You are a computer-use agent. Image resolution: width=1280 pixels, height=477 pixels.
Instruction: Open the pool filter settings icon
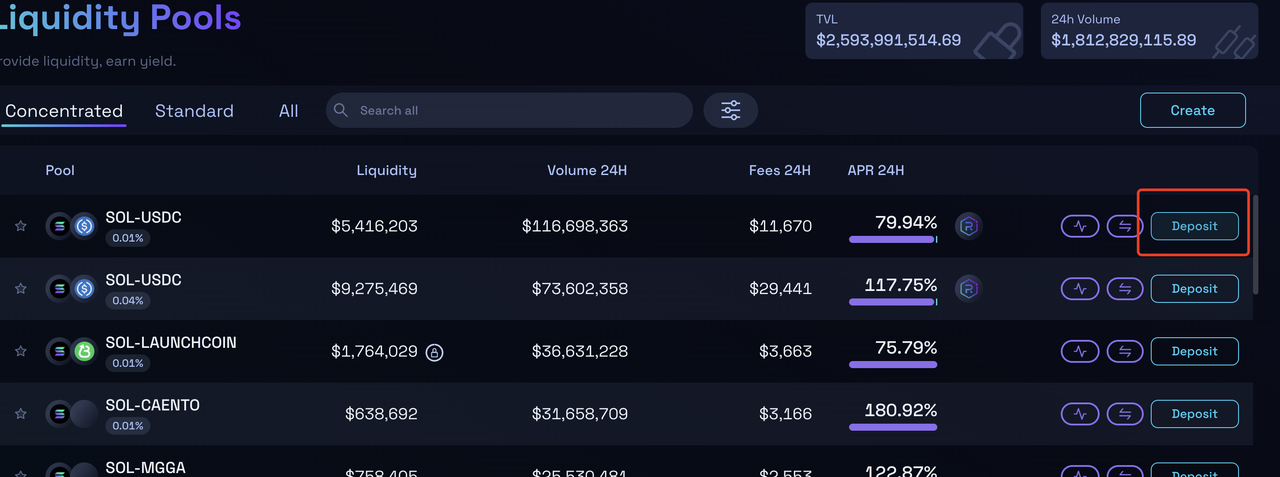tap(730, 110)
